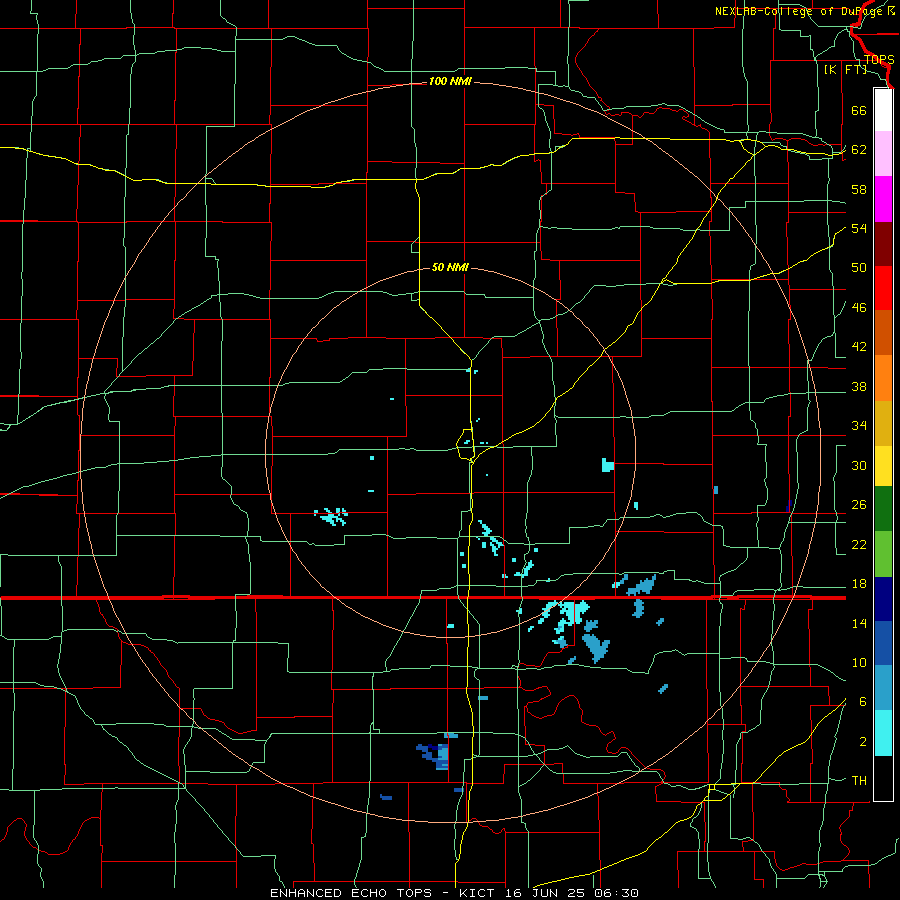Click the 30 scale label
900x900 pixels.
(x=859, y=465)
